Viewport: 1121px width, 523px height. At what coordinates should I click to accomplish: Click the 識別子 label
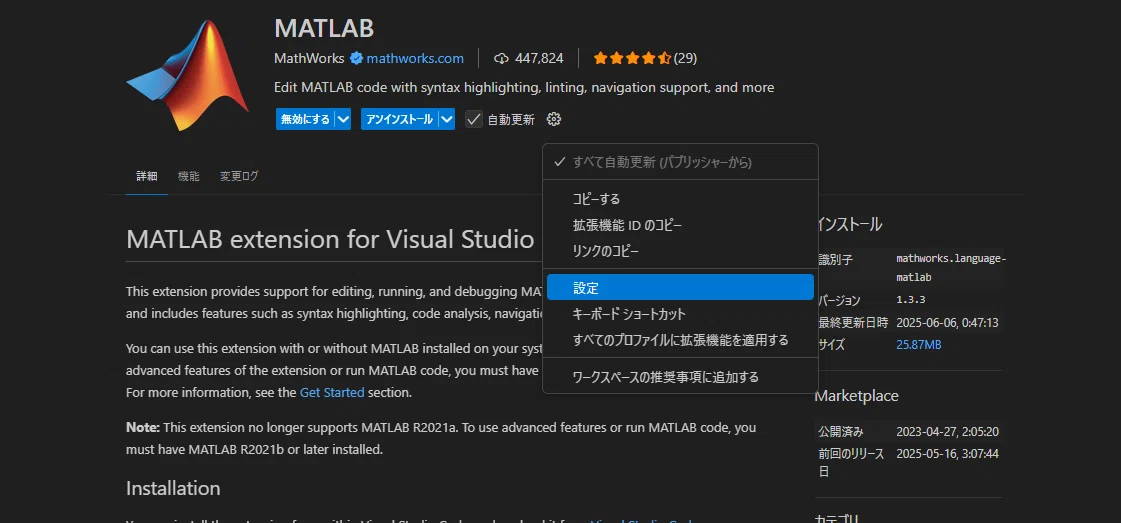[835, 259]
